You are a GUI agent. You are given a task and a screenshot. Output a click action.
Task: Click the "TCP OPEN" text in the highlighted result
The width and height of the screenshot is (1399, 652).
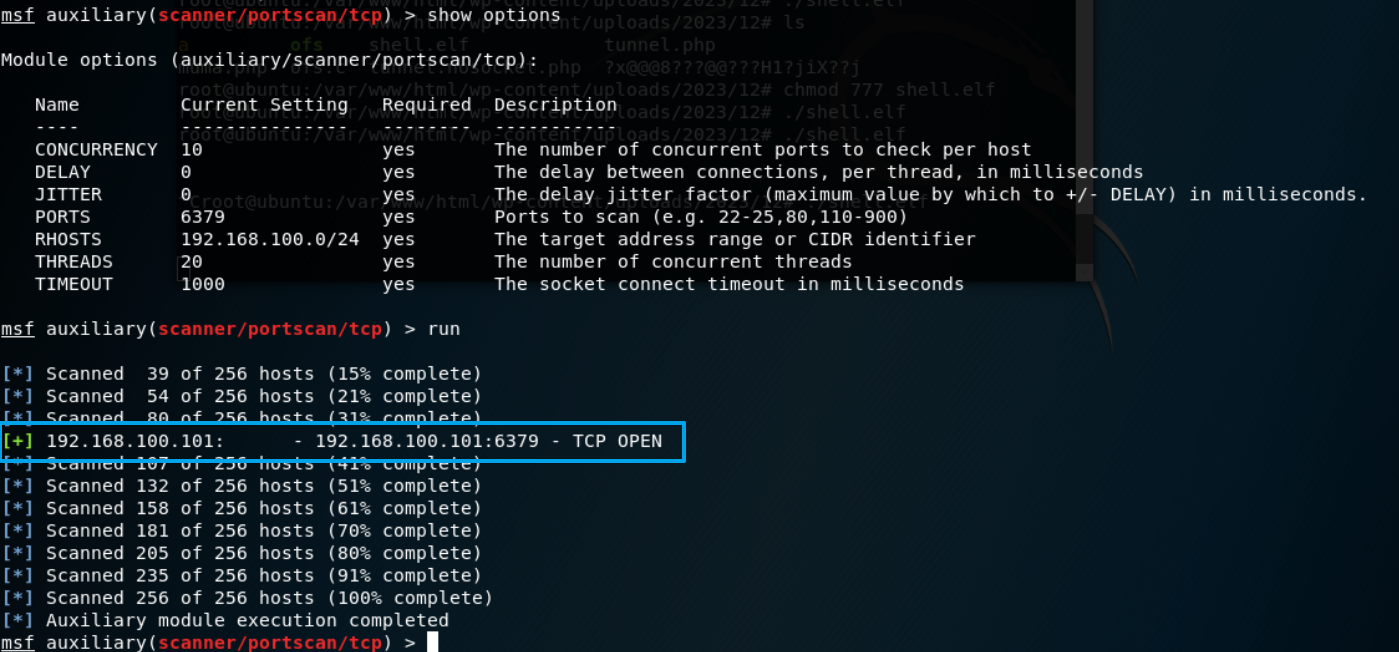click(x=617, y=441)
